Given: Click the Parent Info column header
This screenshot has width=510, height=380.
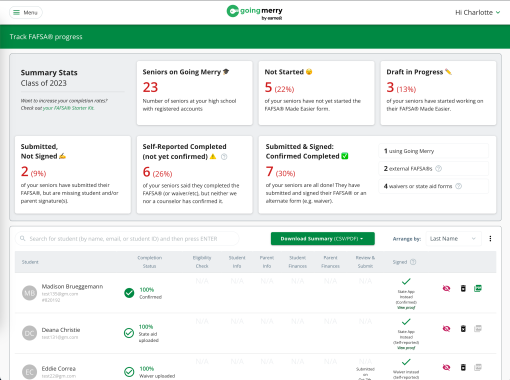Looking at the screenshot, I should tap(267, 262).
